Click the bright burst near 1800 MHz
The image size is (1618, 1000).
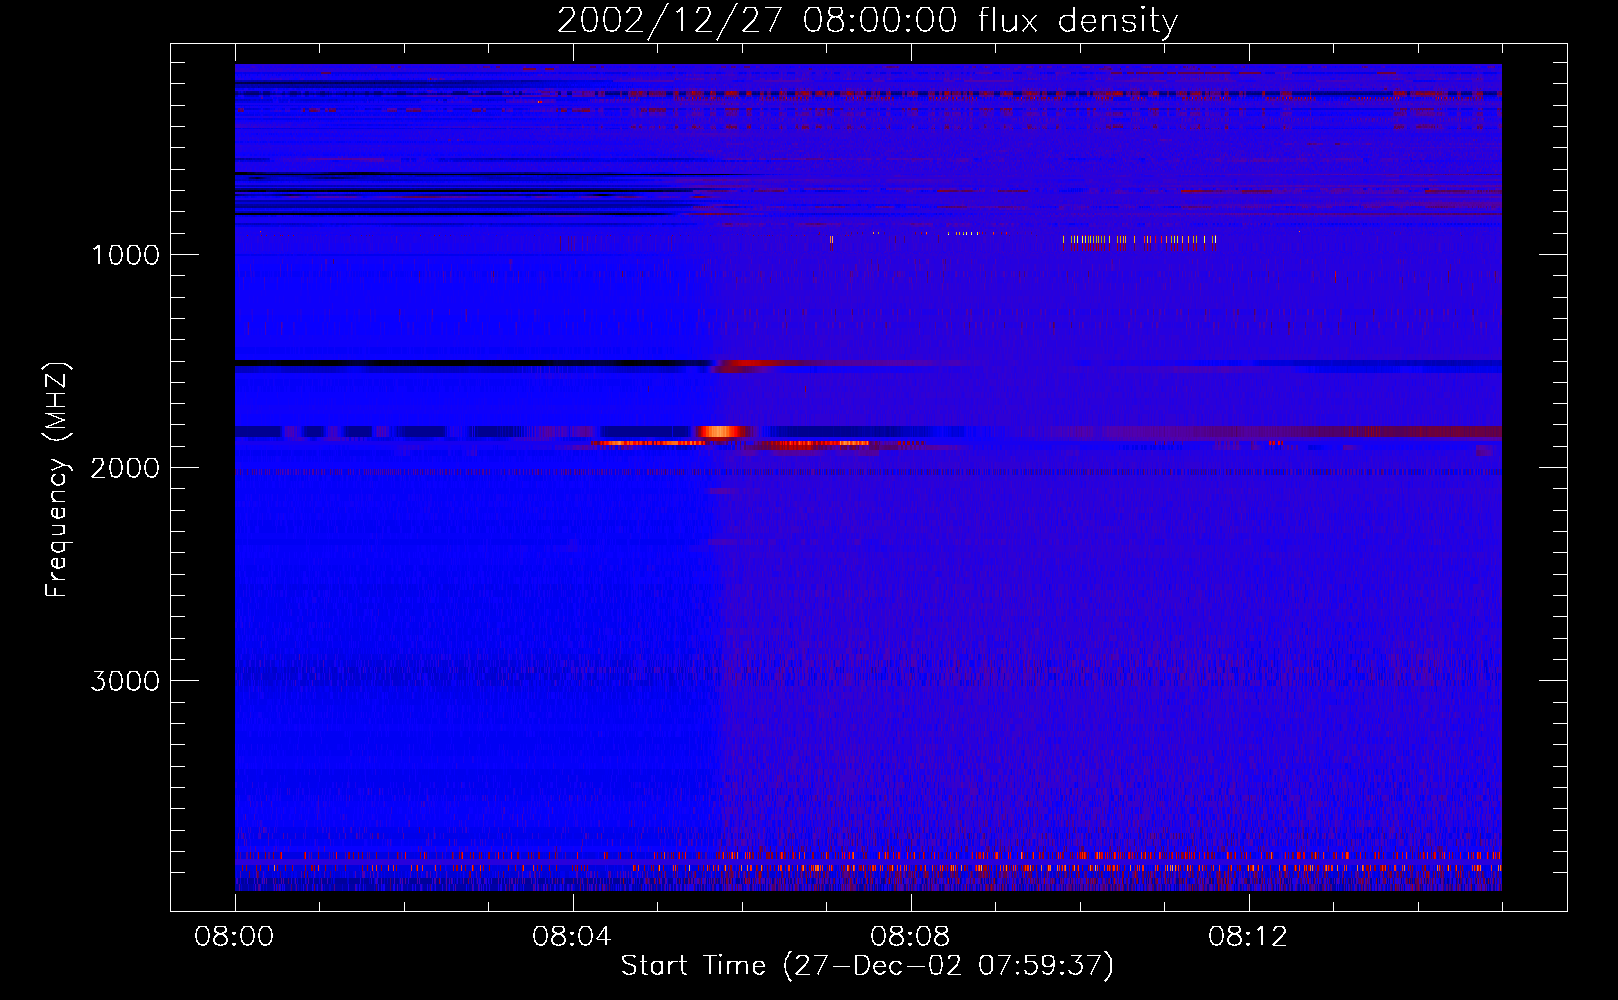pyautogui.click(x=722, y=432)
